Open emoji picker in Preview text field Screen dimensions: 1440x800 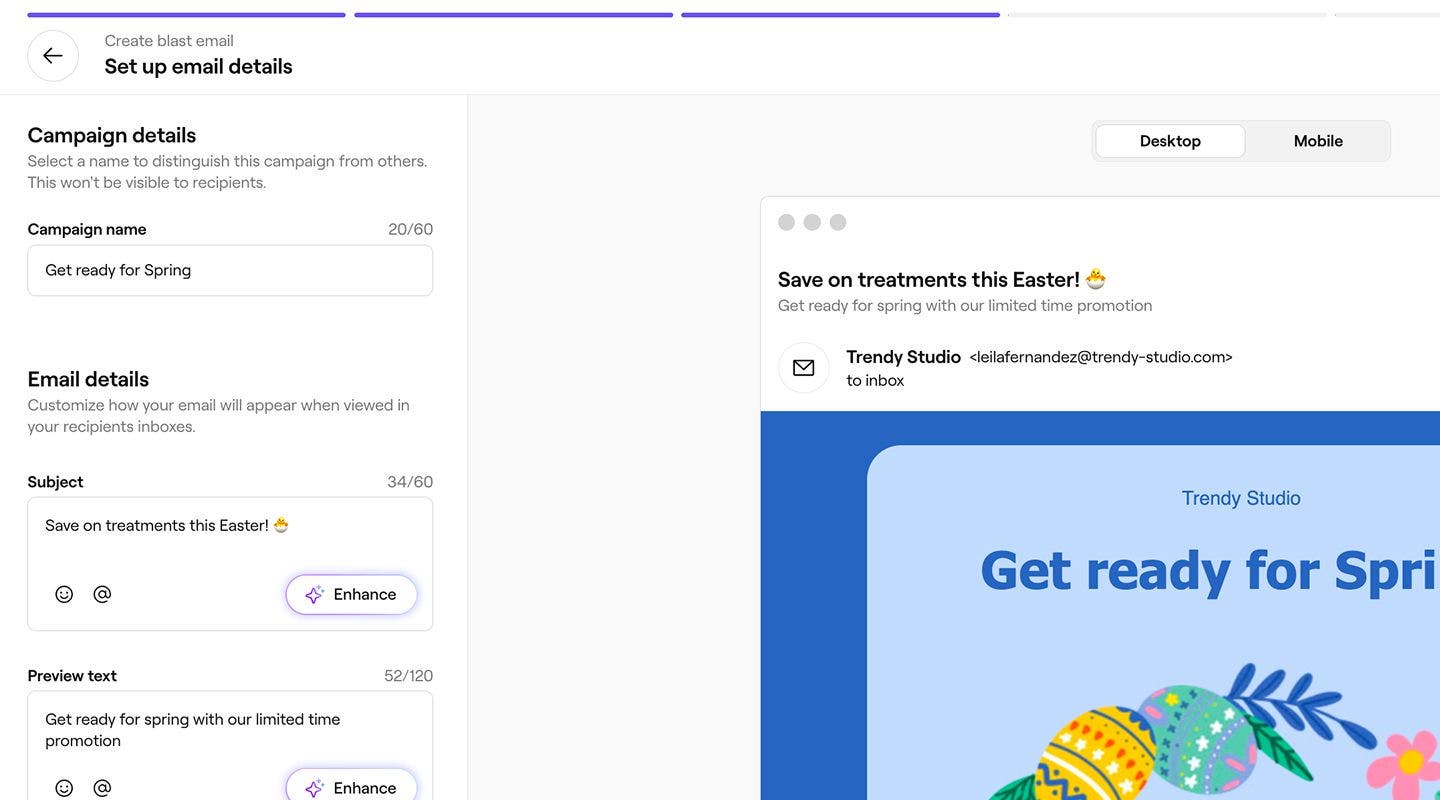[64, 788]
